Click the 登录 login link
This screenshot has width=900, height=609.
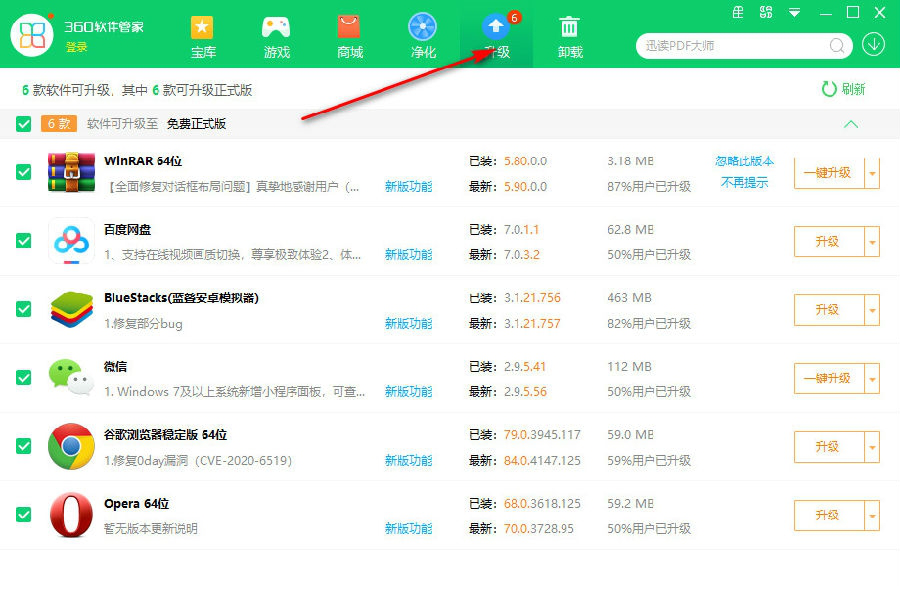[76, 47]
